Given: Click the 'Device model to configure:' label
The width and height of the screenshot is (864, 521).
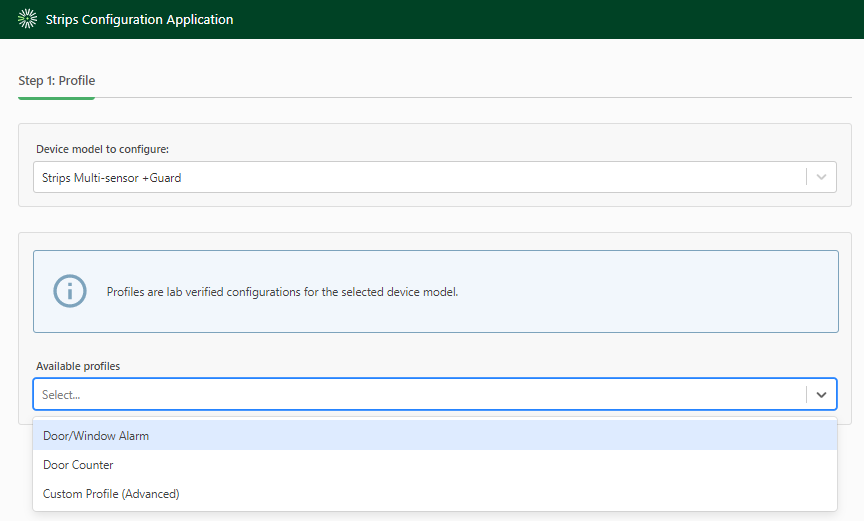Looking at the screenshot, I should (x=102, y=149).
